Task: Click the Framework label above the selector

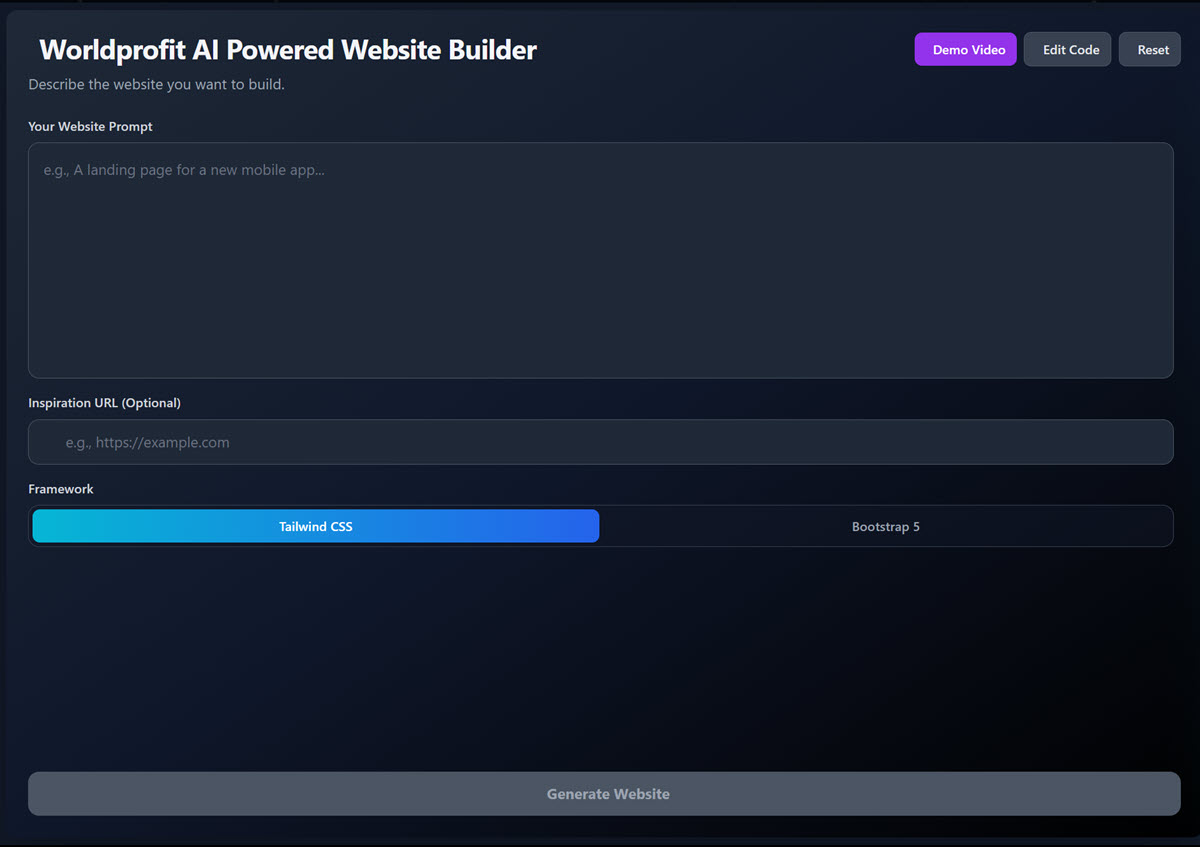Action: [61, 489]
